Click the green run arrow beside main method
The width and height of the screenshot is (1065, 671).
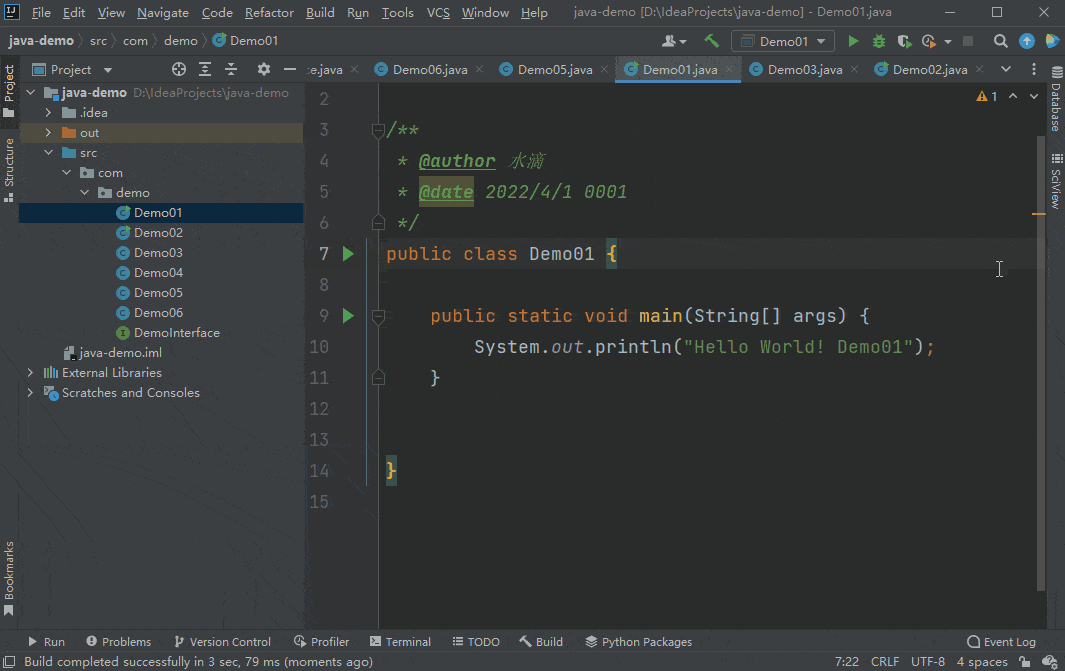(347, 315)
